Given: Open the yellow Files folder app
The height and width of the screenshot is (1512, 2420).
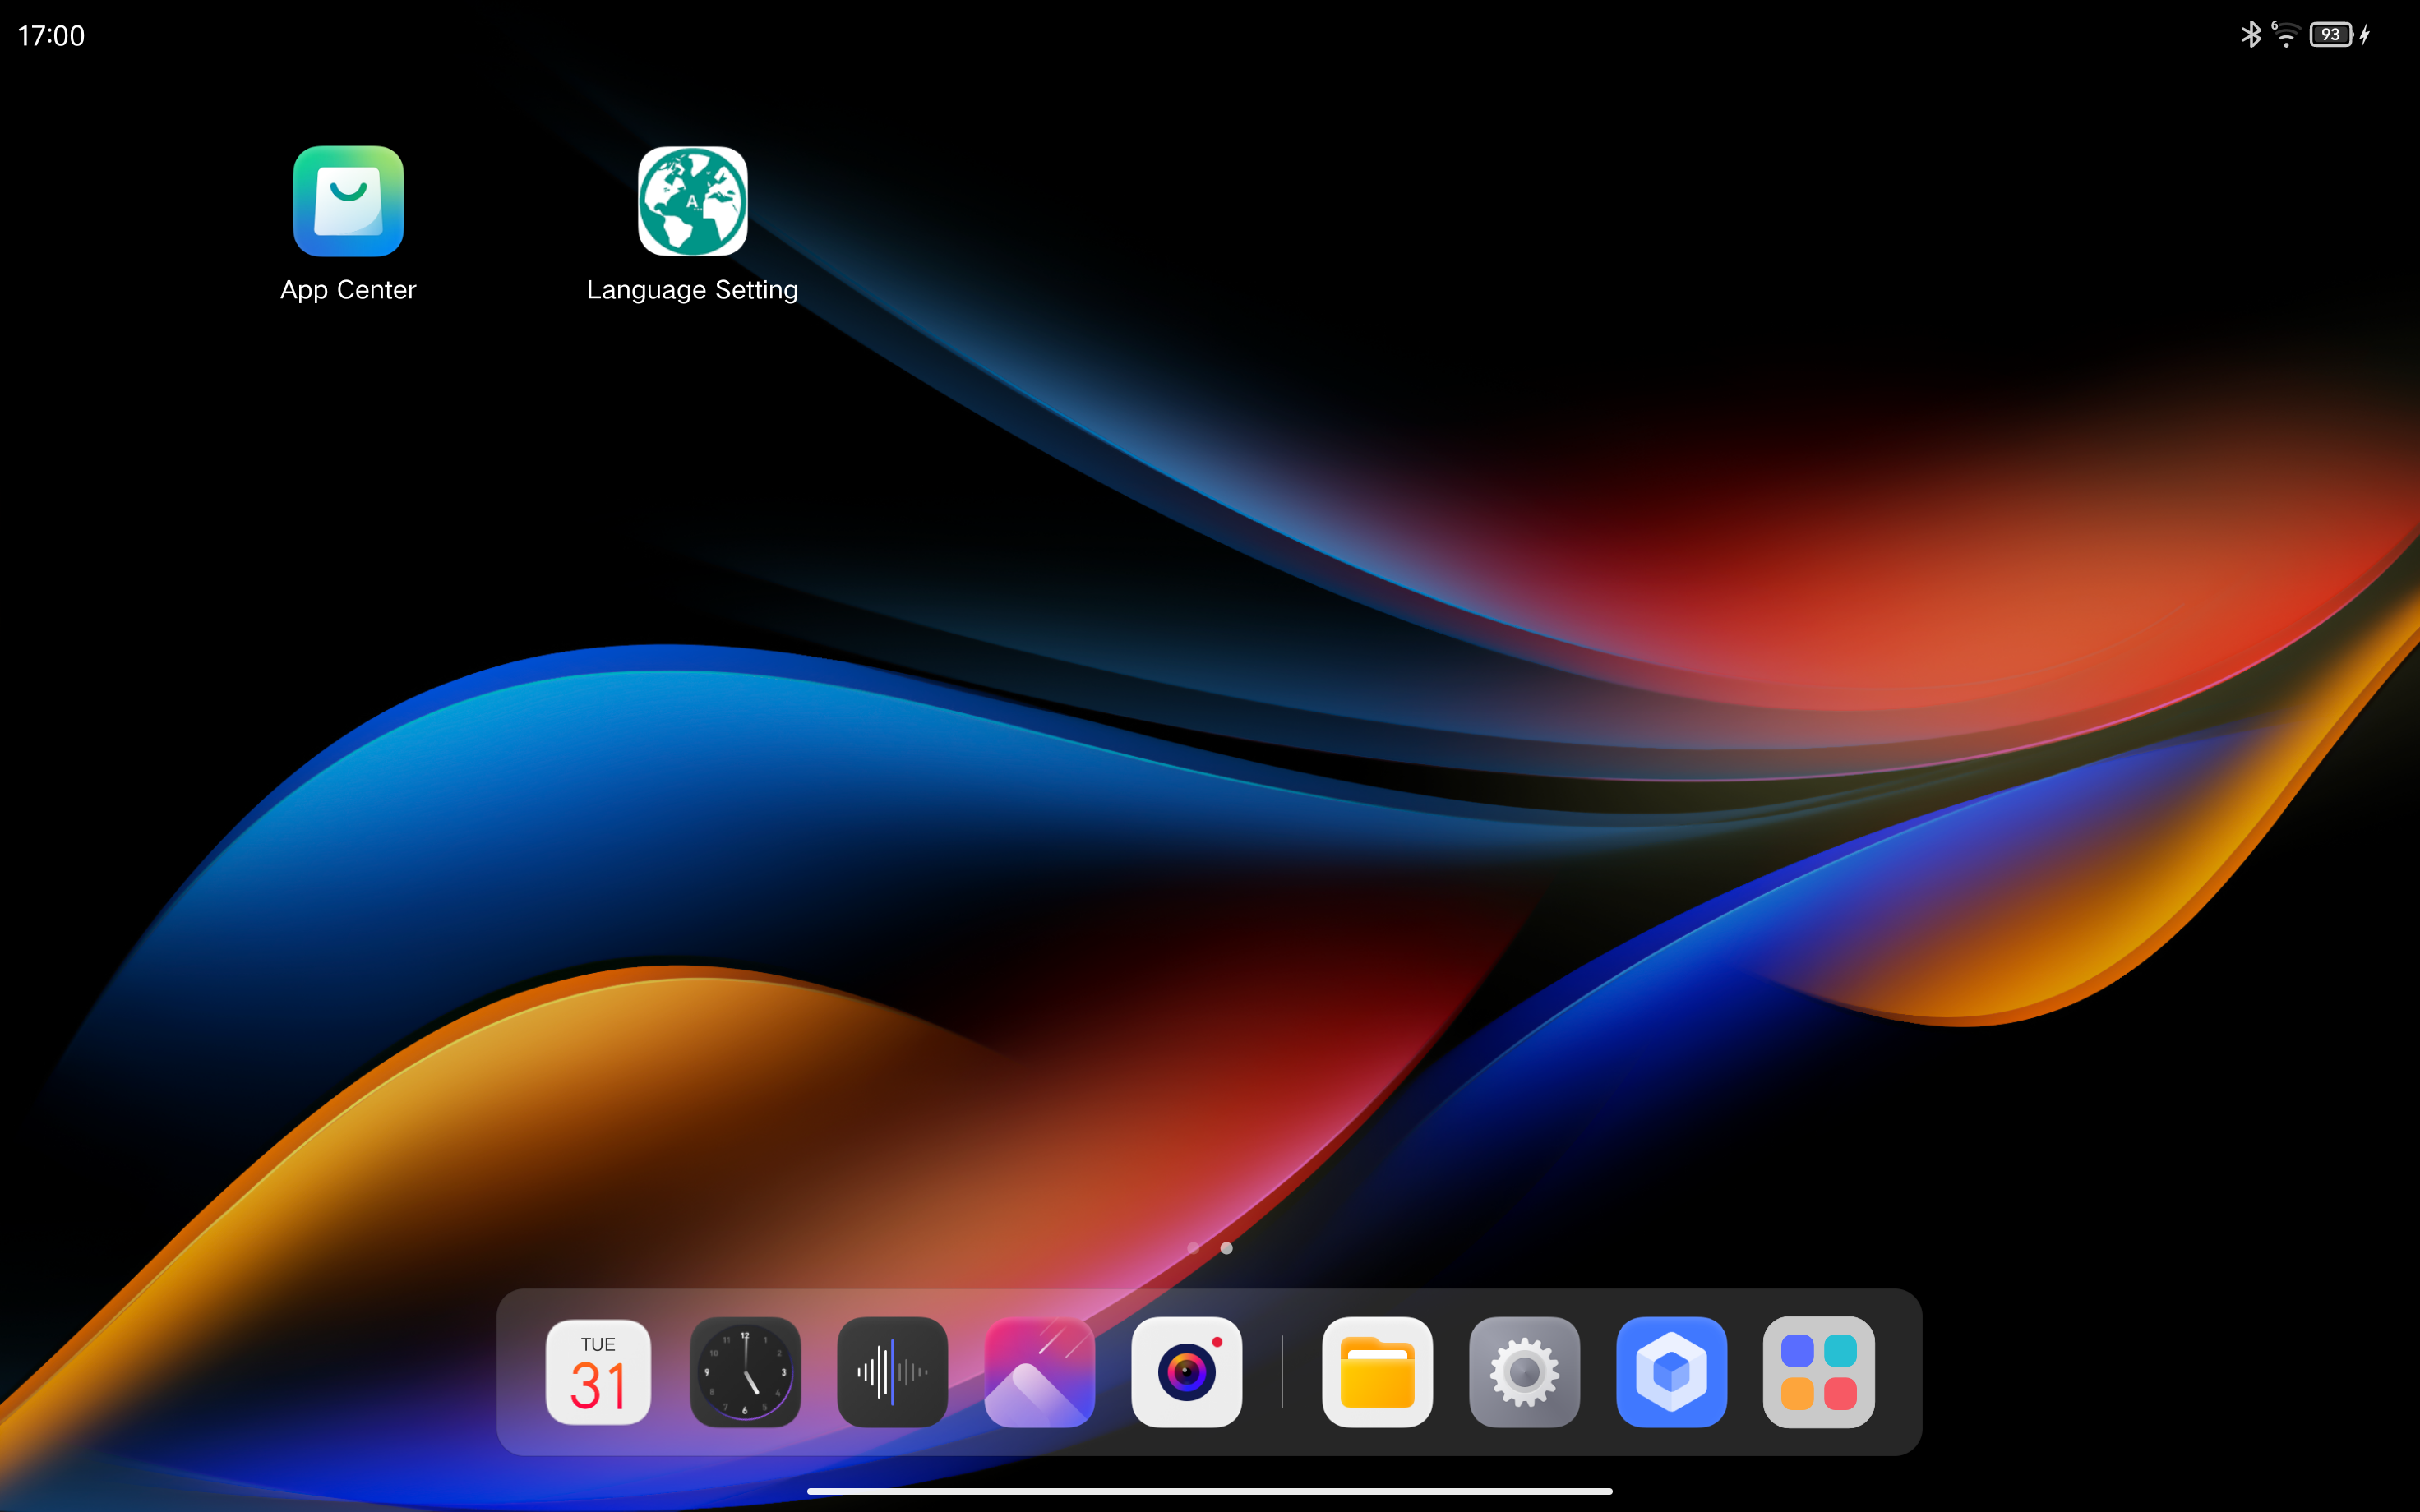Looking at the screenshot, I should (x=1377, y=1372).
